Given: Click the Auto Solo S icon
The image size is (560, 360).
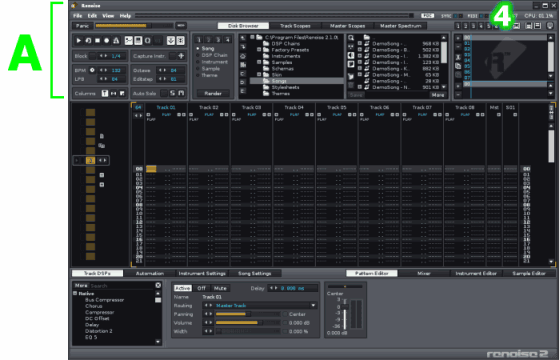Looking at the screenshot, I should tap(172, 93).
